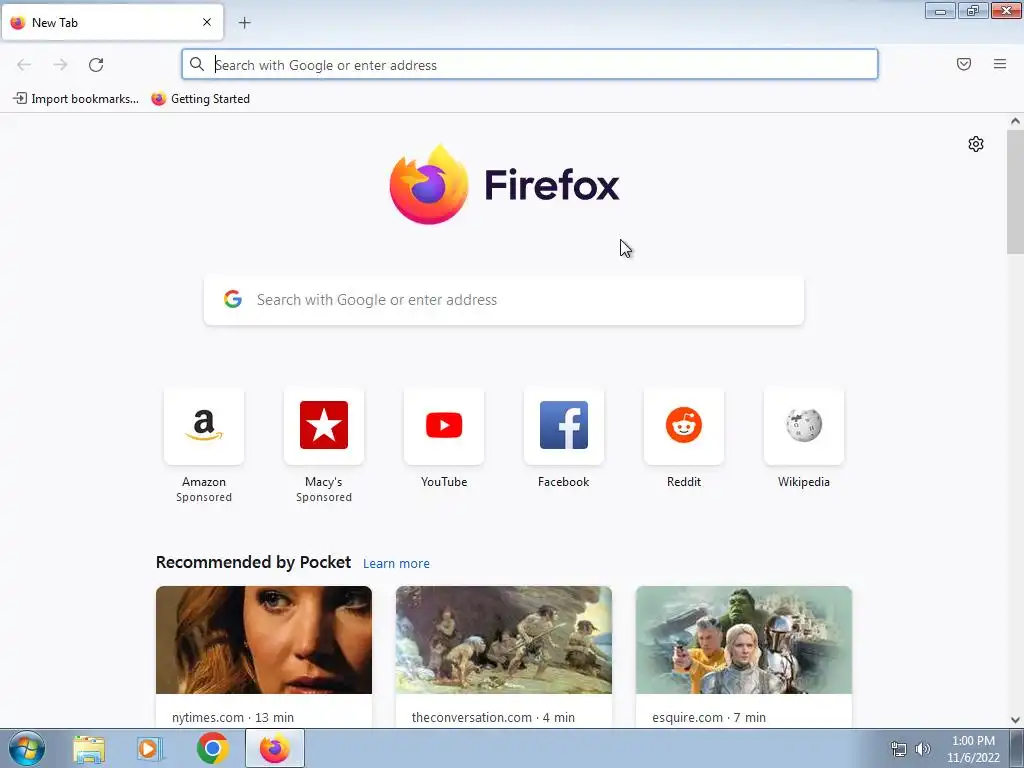Click the "Recommended by Pocket" heading
1024x768 pixels.
(x=253, y=562)
